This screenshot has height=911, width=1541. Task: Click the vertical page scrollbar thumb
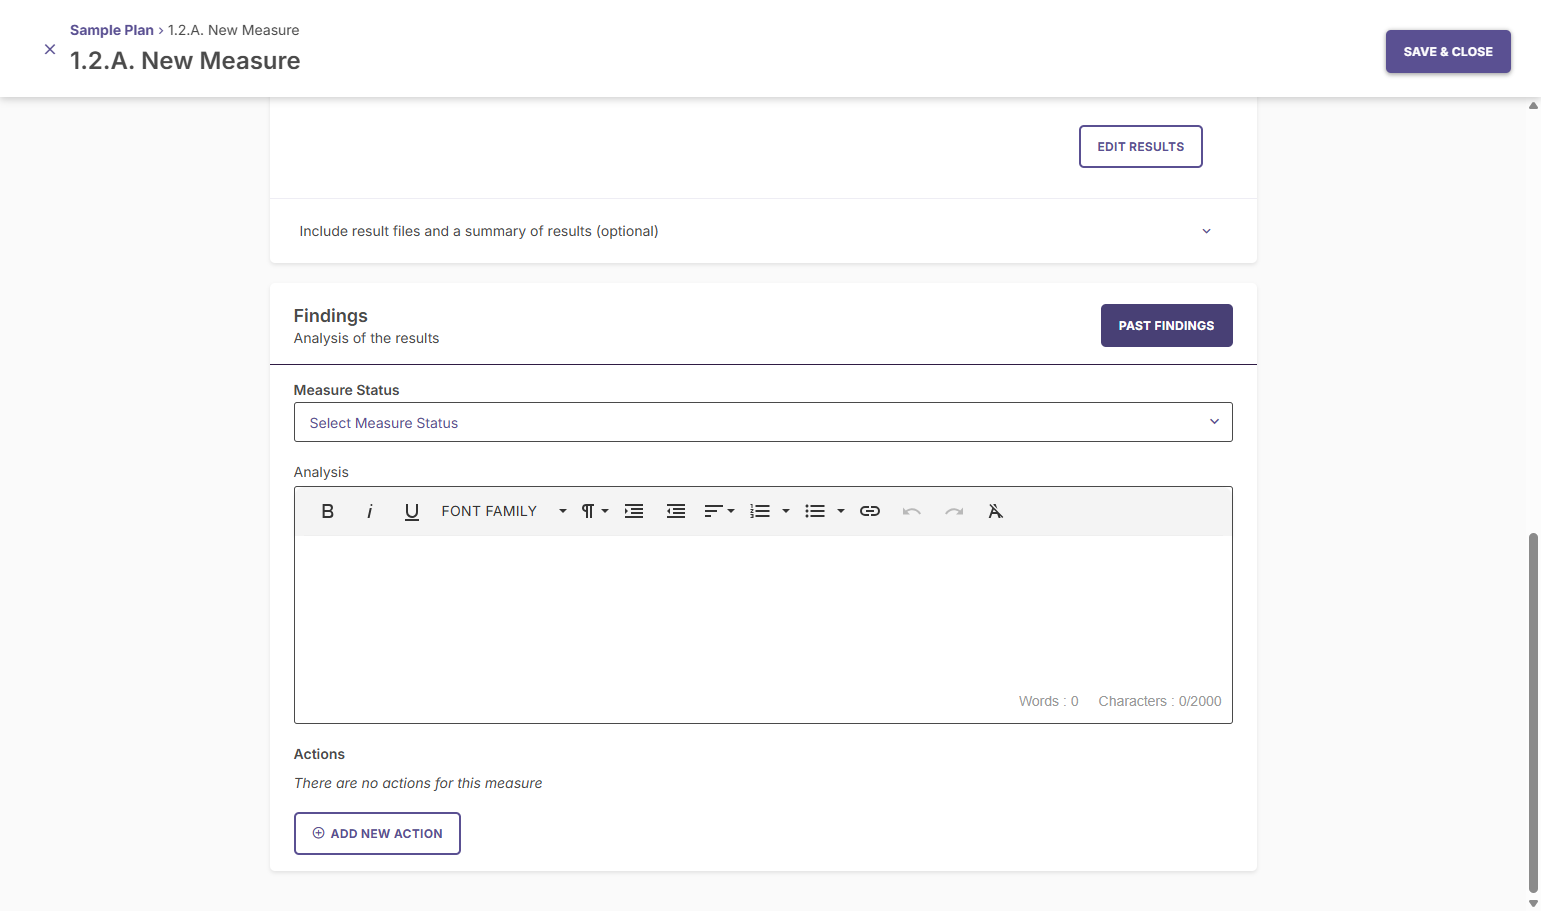1533,712
